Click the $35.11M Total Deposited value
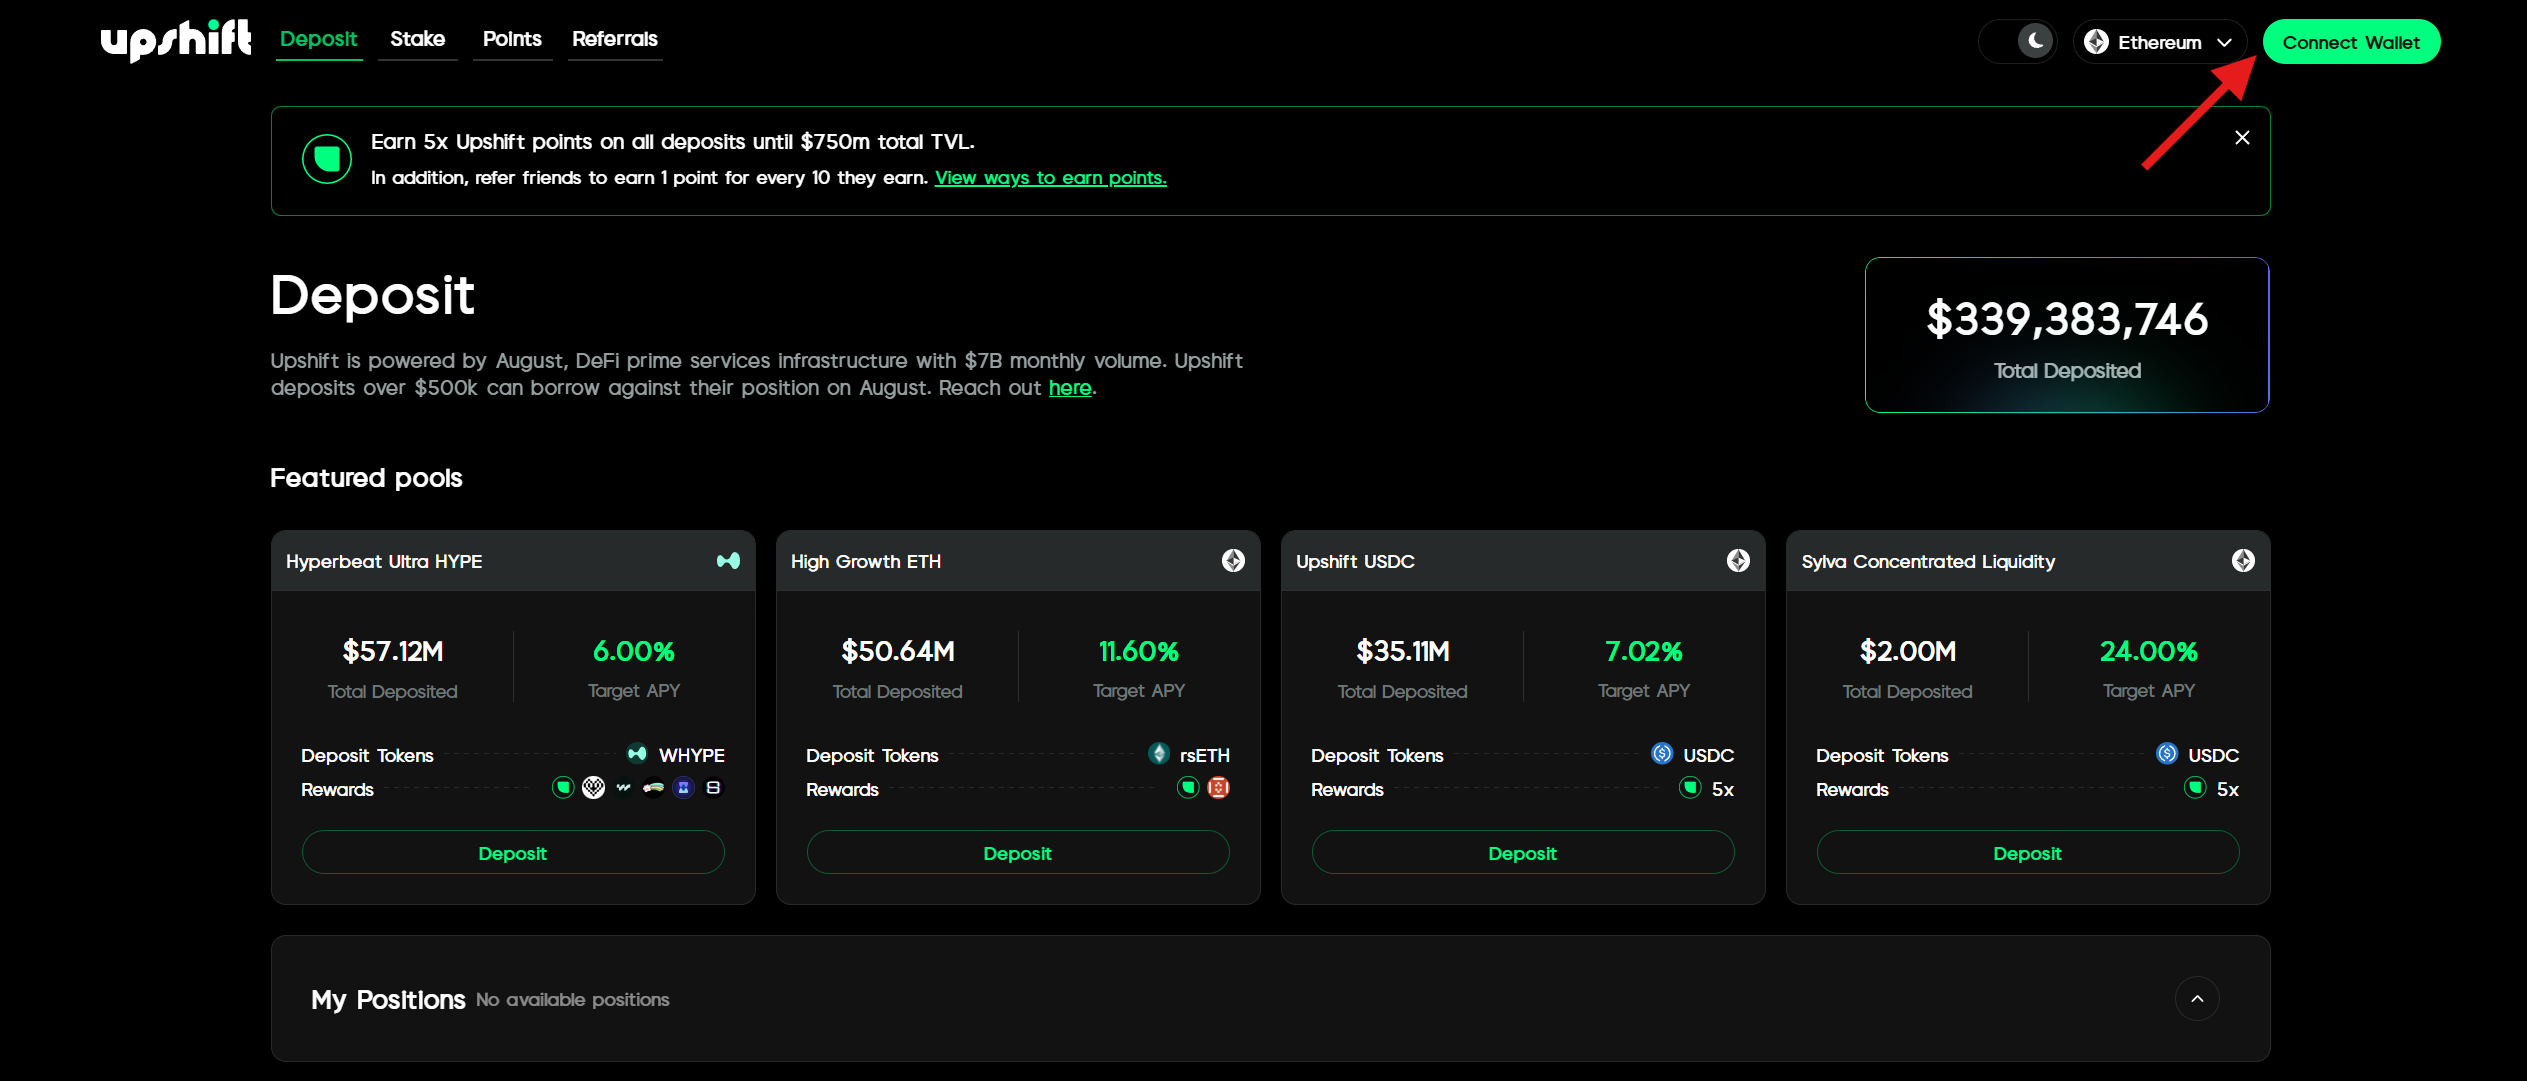 pos(1403,652)
